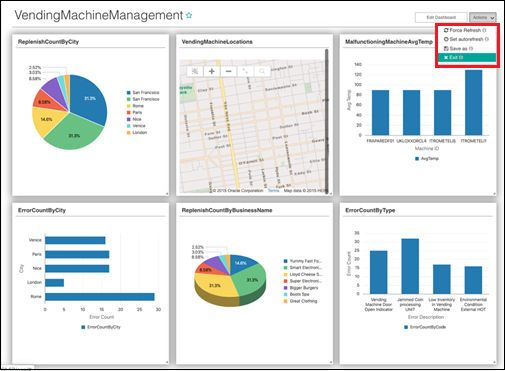Click the favorite star beside VendingMachineManagement title
Image resolution: width=505 pixels, height=371 pixels.
pos(189,15)
